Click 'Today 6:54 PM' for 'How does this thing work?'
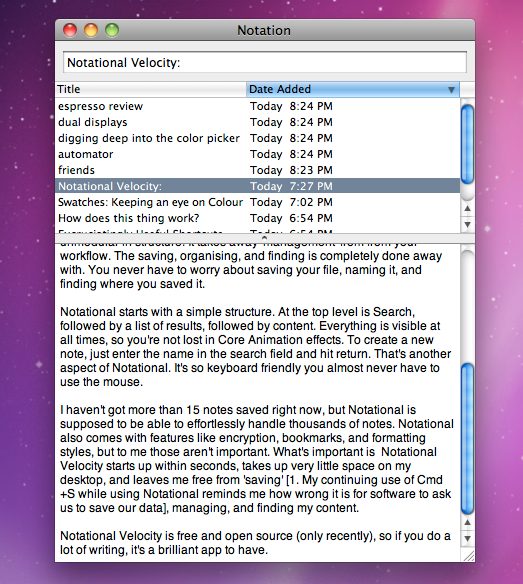The image size is (523, 584). [291, 218]
